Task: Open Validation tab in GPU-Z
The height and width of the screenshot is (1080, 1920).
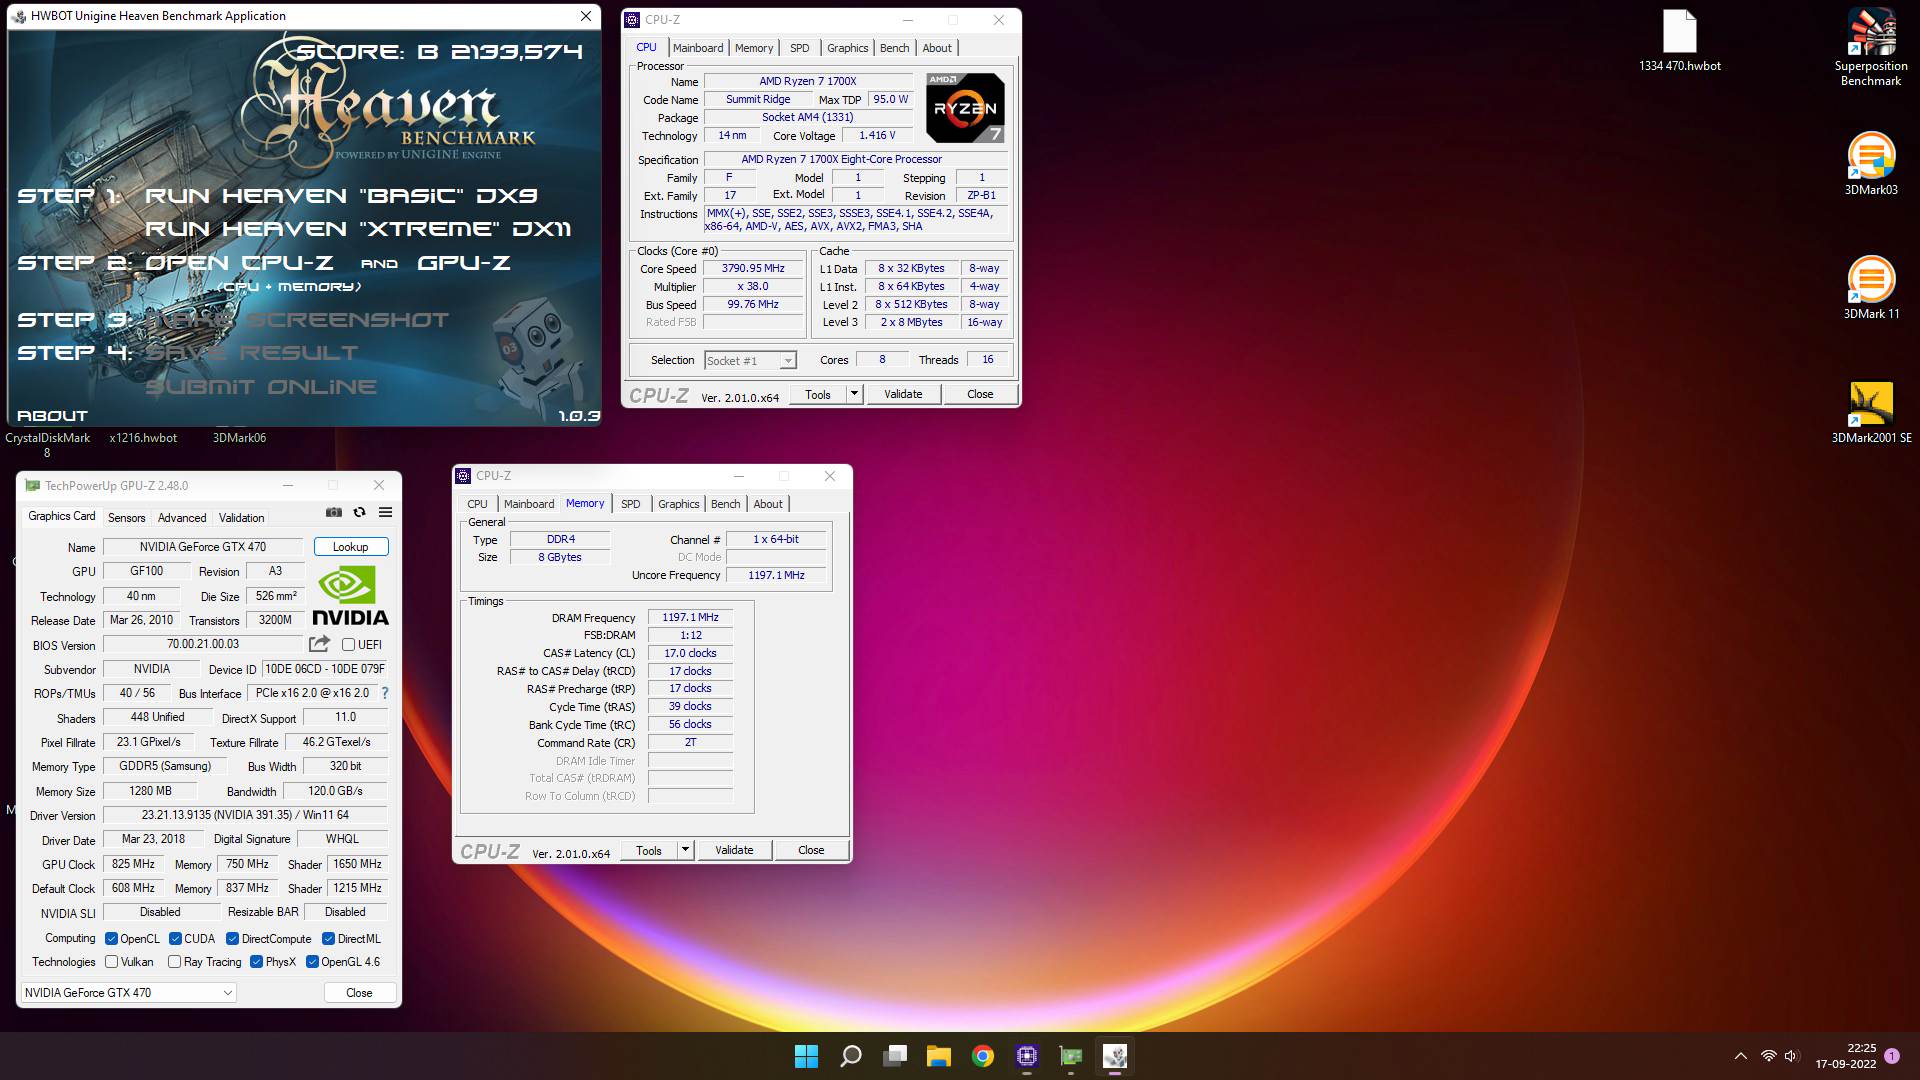Action: (x=242, y=518)
